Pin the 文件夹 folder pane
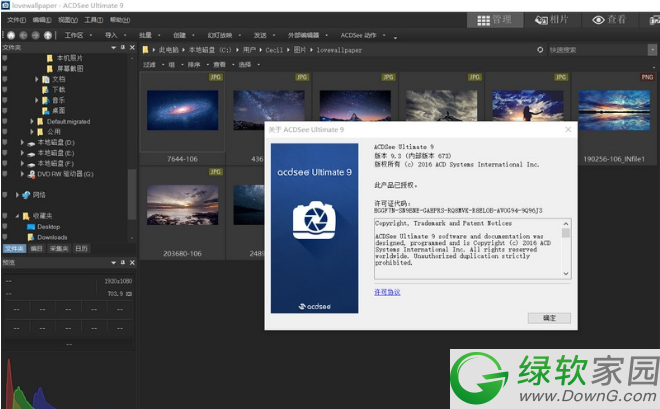660x409 pixels. click(122, 47)
